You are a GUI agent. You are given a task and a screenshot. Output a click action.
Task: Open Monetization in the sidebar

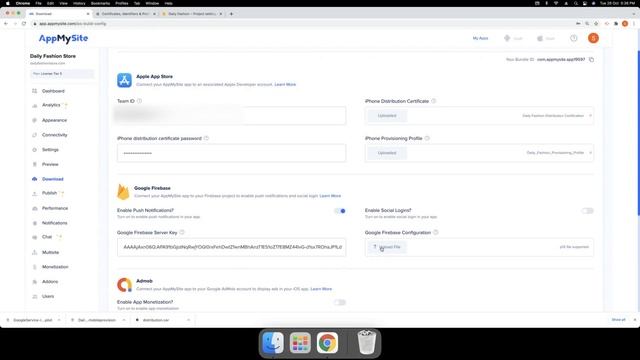[55, 267]
